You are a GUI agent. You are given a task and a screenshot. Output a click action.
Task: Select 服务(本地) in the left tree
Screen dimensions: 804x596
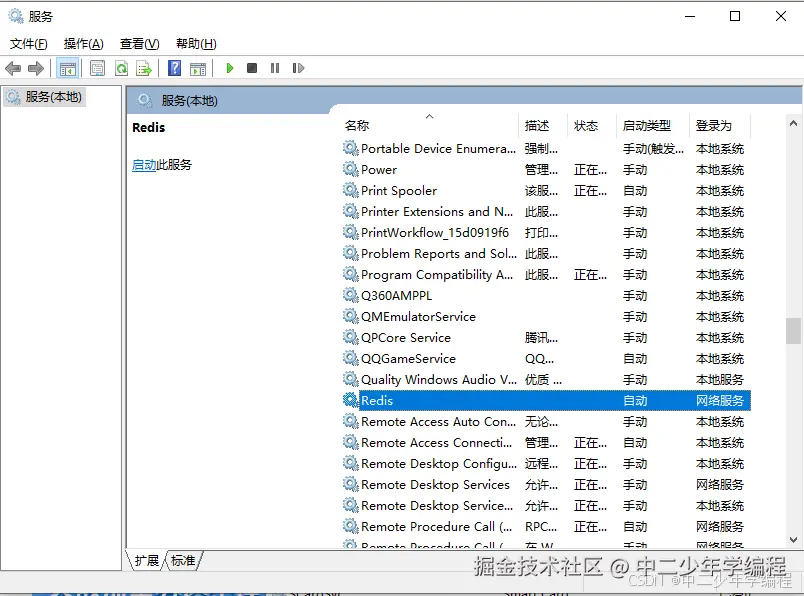tap(53, 97)
